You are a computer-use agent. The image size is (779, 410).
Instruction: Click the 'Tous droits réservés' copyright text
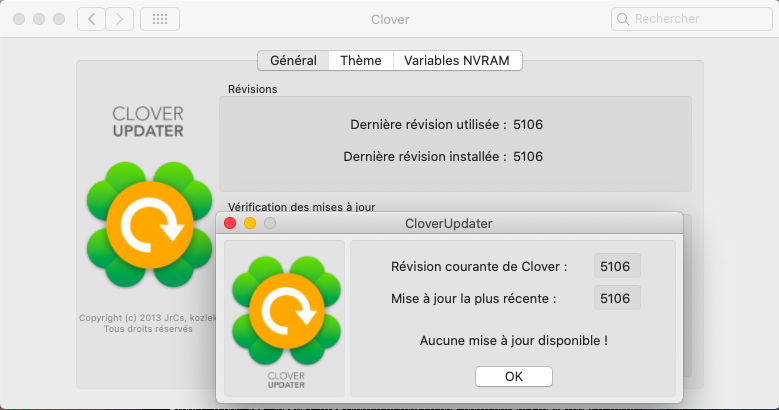148,329
